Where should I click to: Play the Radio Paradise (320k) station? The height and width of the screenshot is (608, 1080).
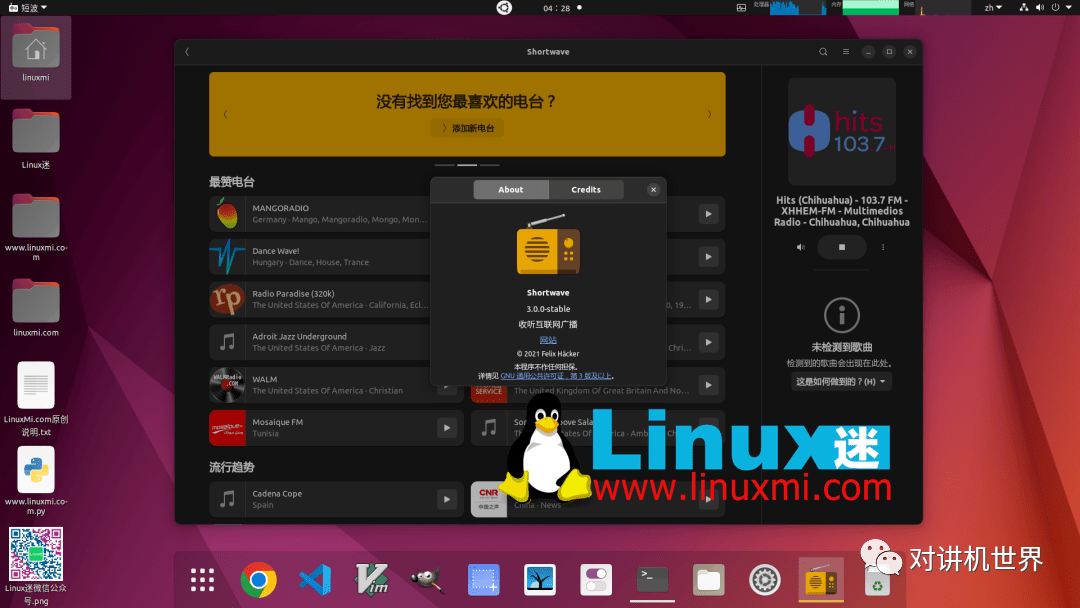tap(708, 300)
